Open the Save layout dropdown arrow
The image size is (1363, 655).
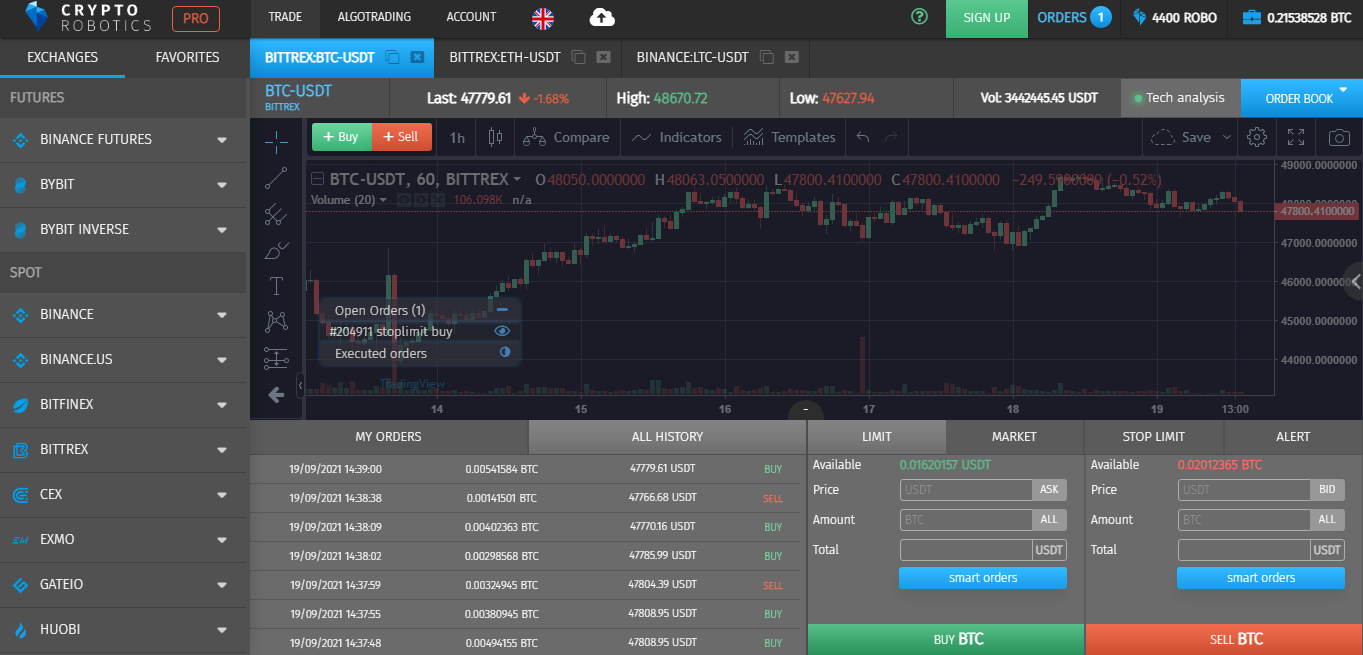pyautogui.click(x=1227, y=137)
